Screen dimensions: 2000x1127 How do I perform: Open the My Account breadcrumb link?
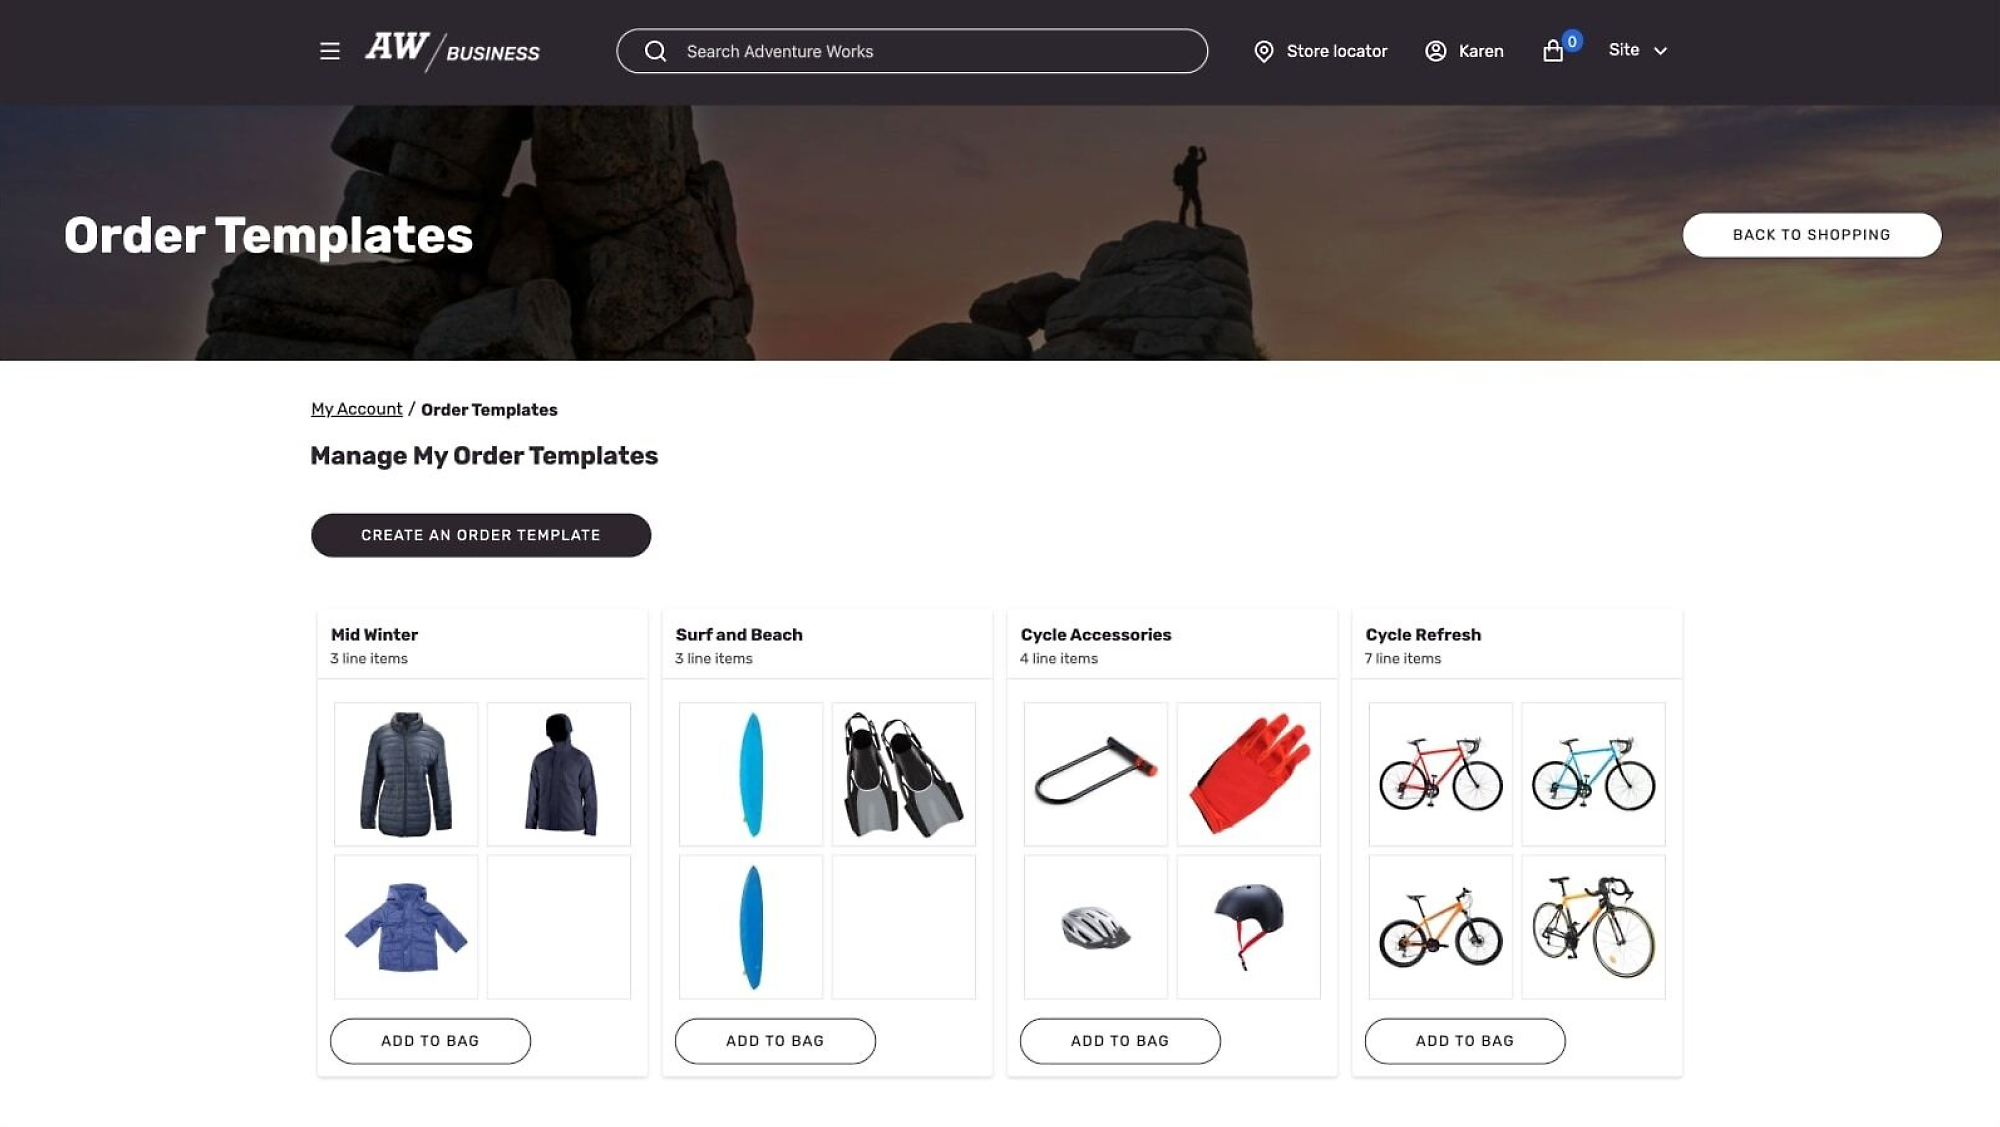click(356, 410)
